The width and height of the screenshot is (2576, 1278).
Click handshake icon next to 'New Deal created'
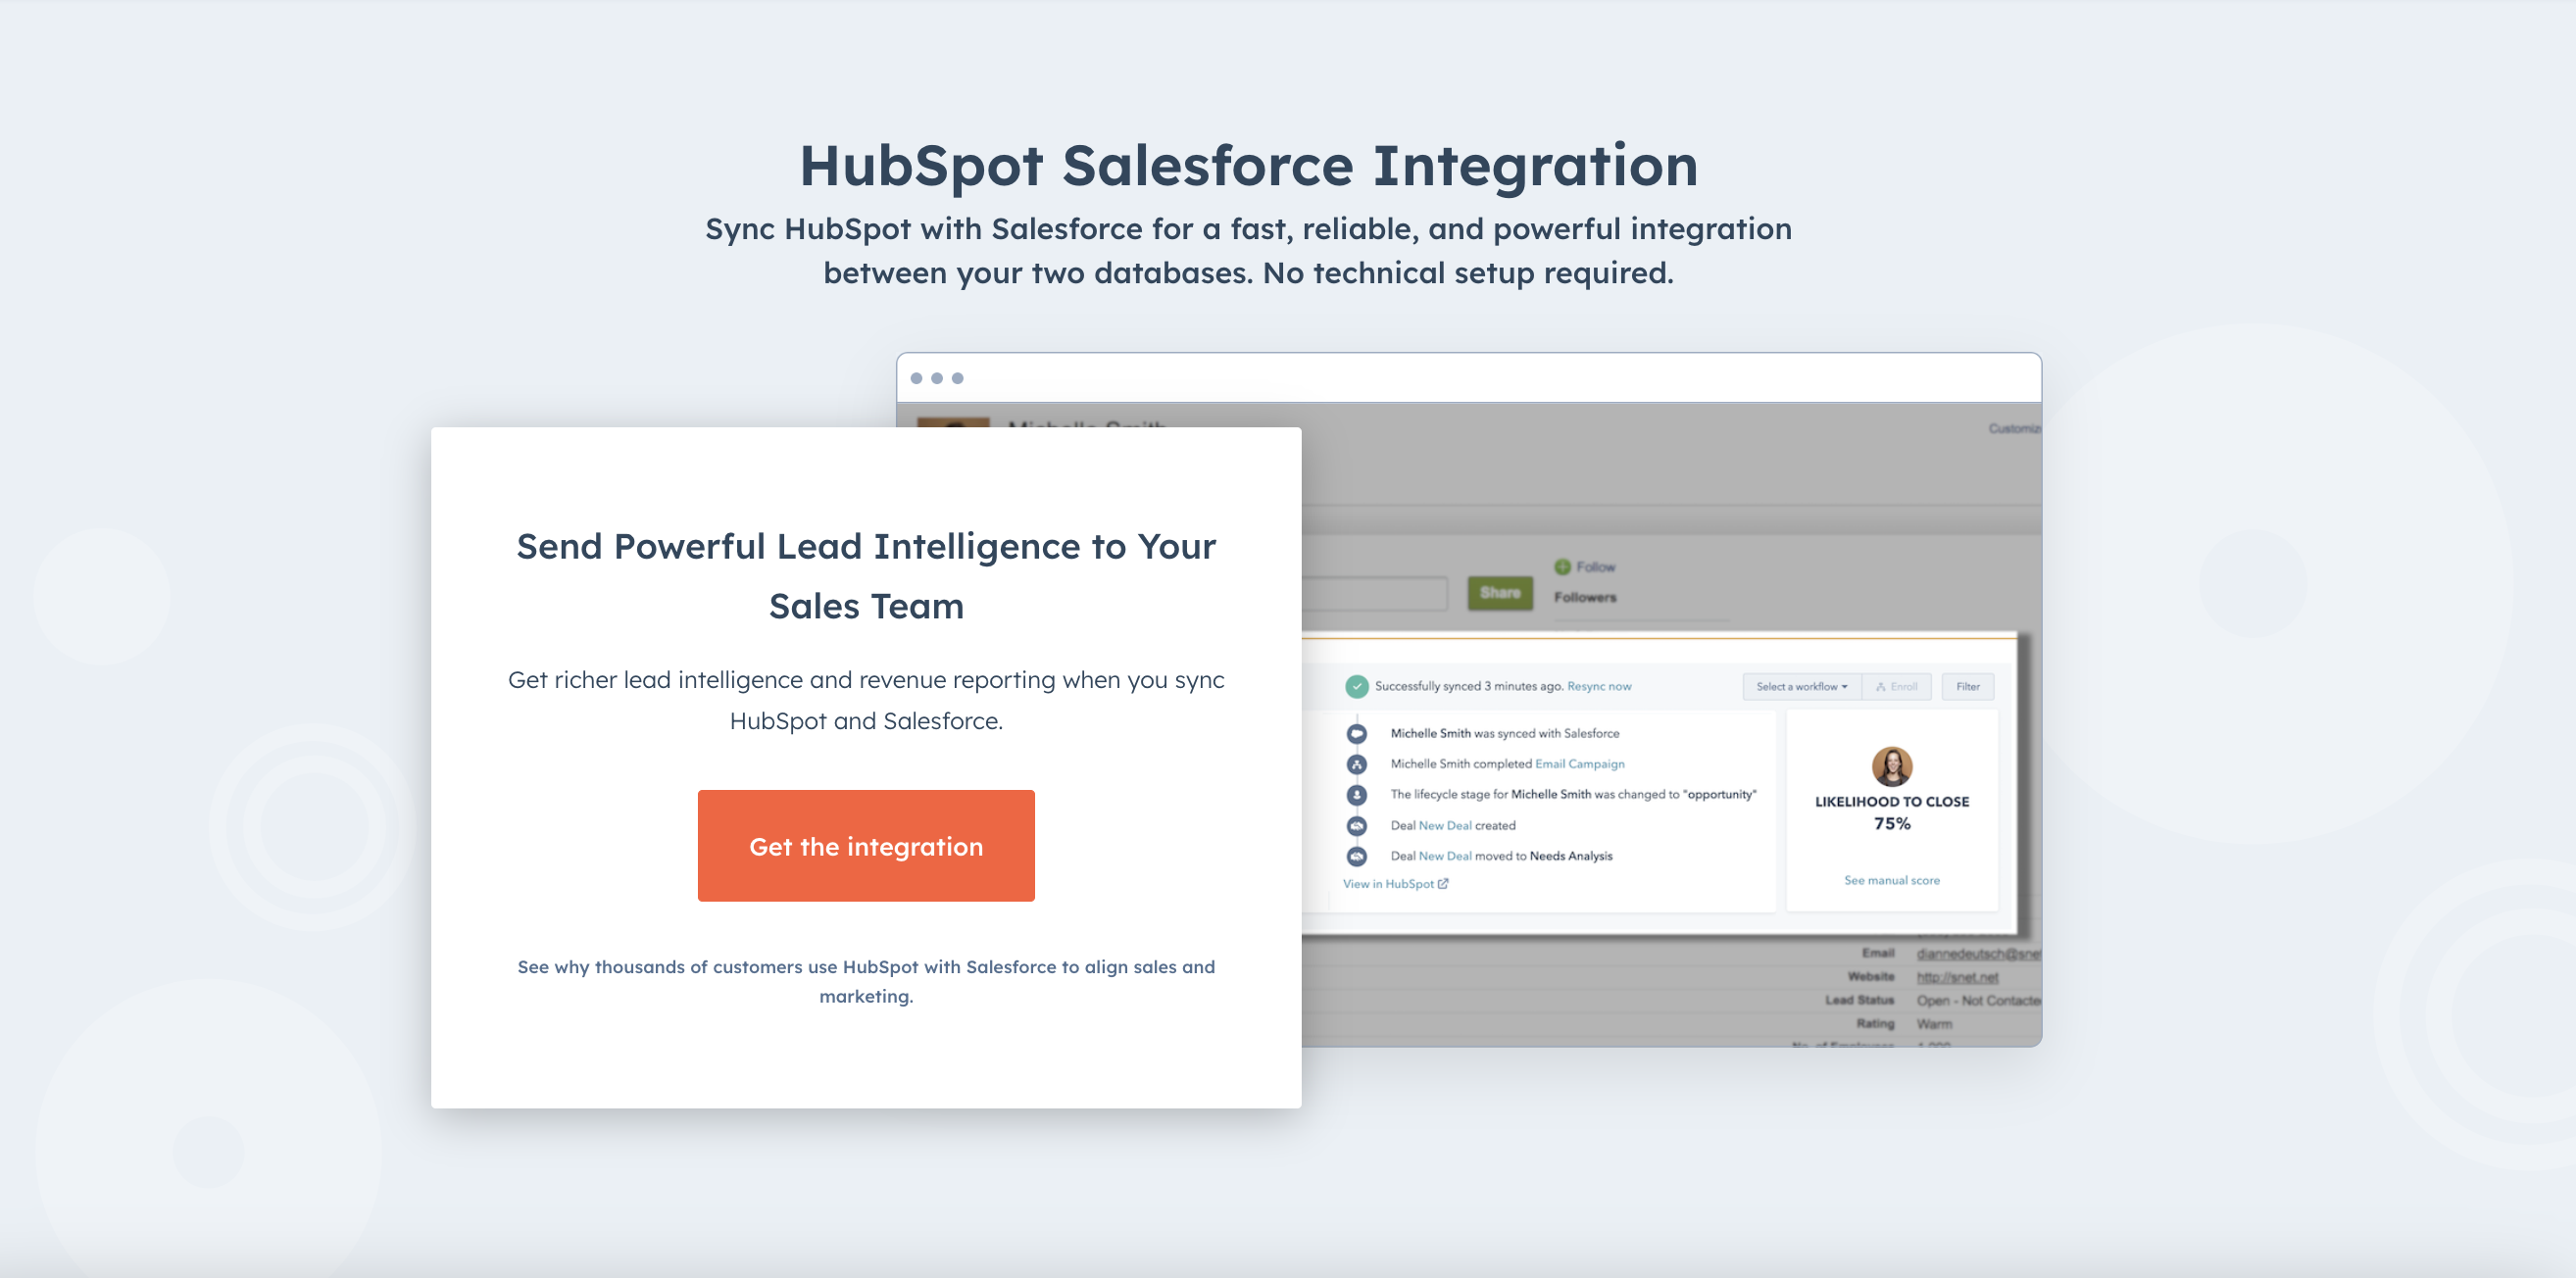[1356, 826]
